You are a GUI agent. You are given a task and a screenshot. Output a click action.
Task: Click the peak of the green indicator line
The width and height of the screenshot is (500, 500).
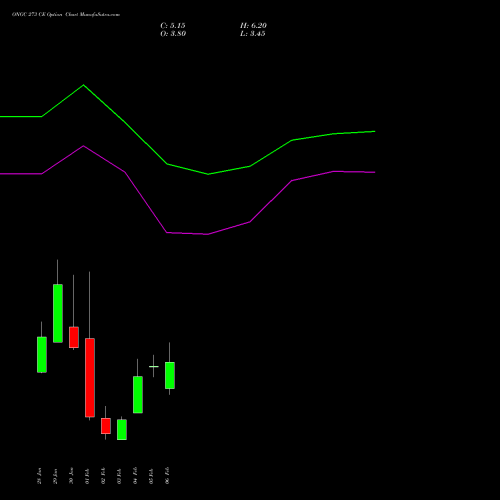[83, 85]
